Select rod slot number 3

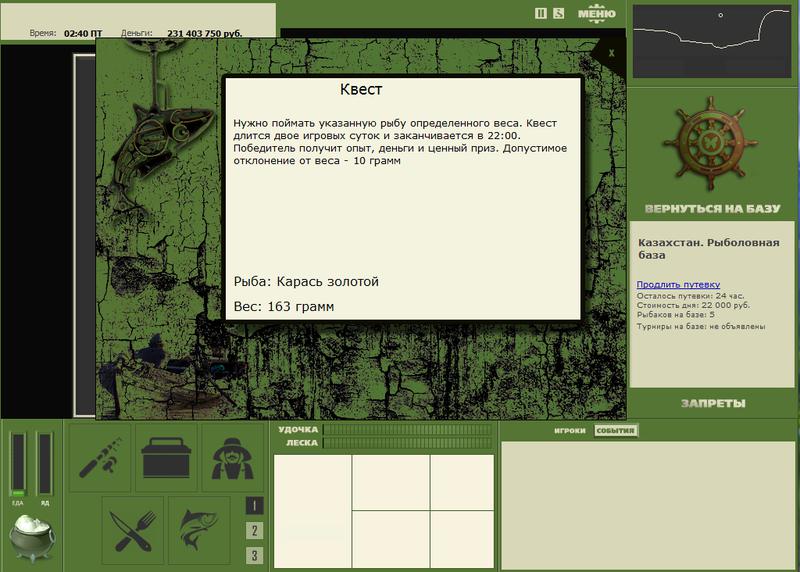[255, 555]
